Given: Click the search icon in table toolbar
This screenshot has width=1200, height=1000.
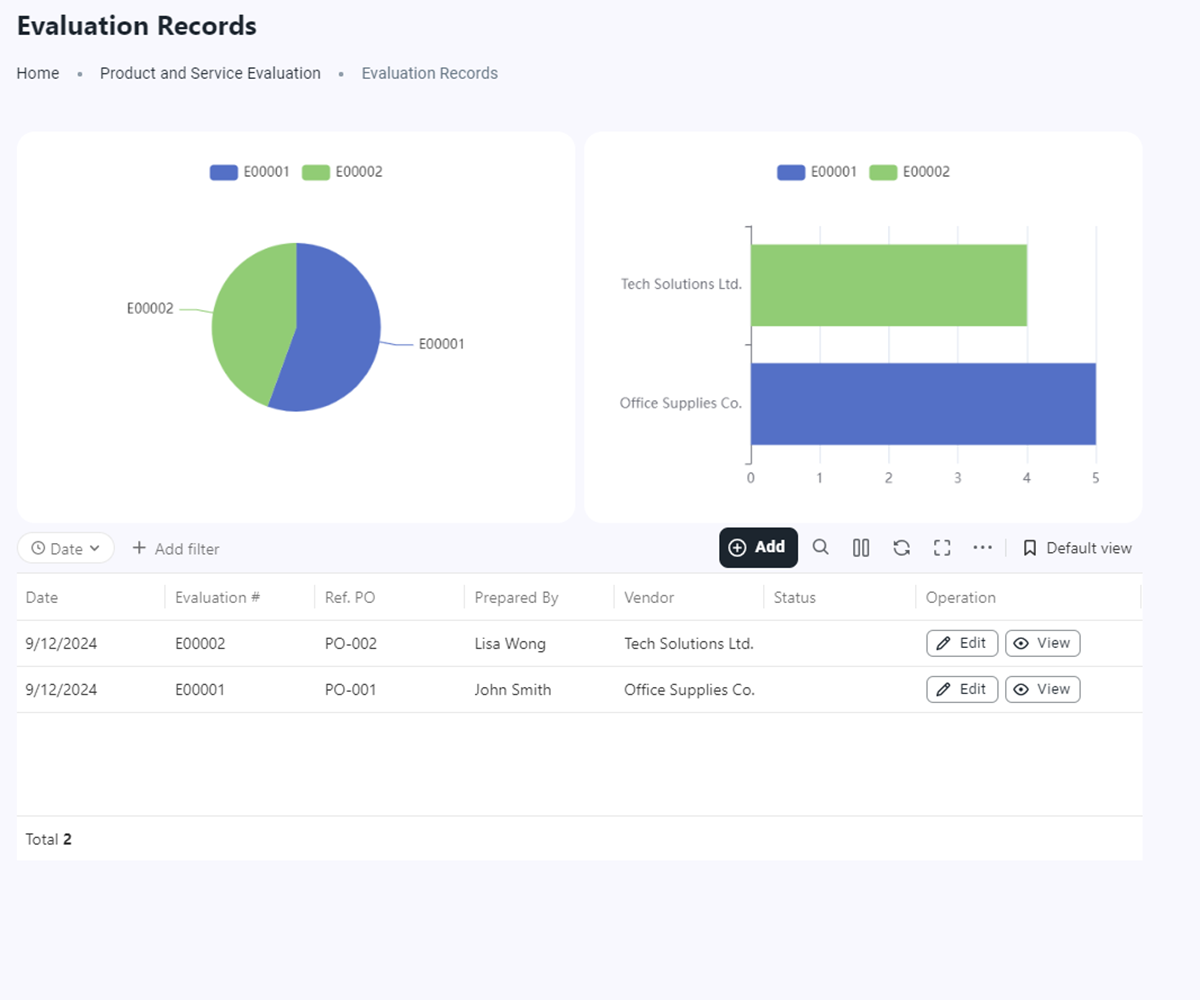Looking at the screenshot, I should tap(820, 547).
